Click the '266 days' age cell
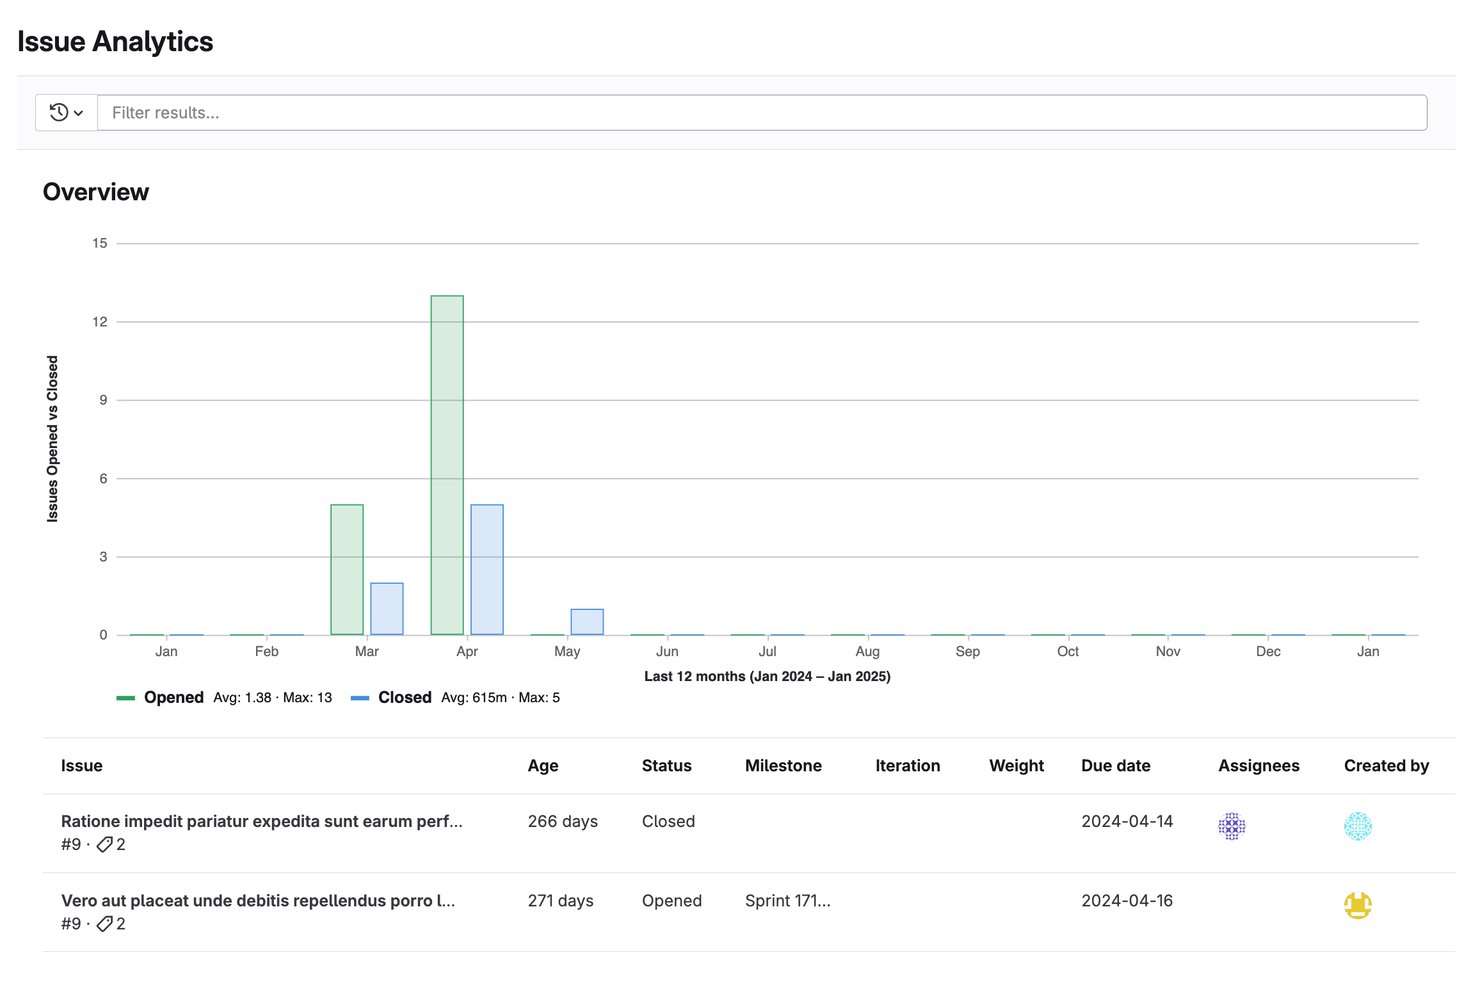The height and width of the screenshot is (987, 1480). 563,821
